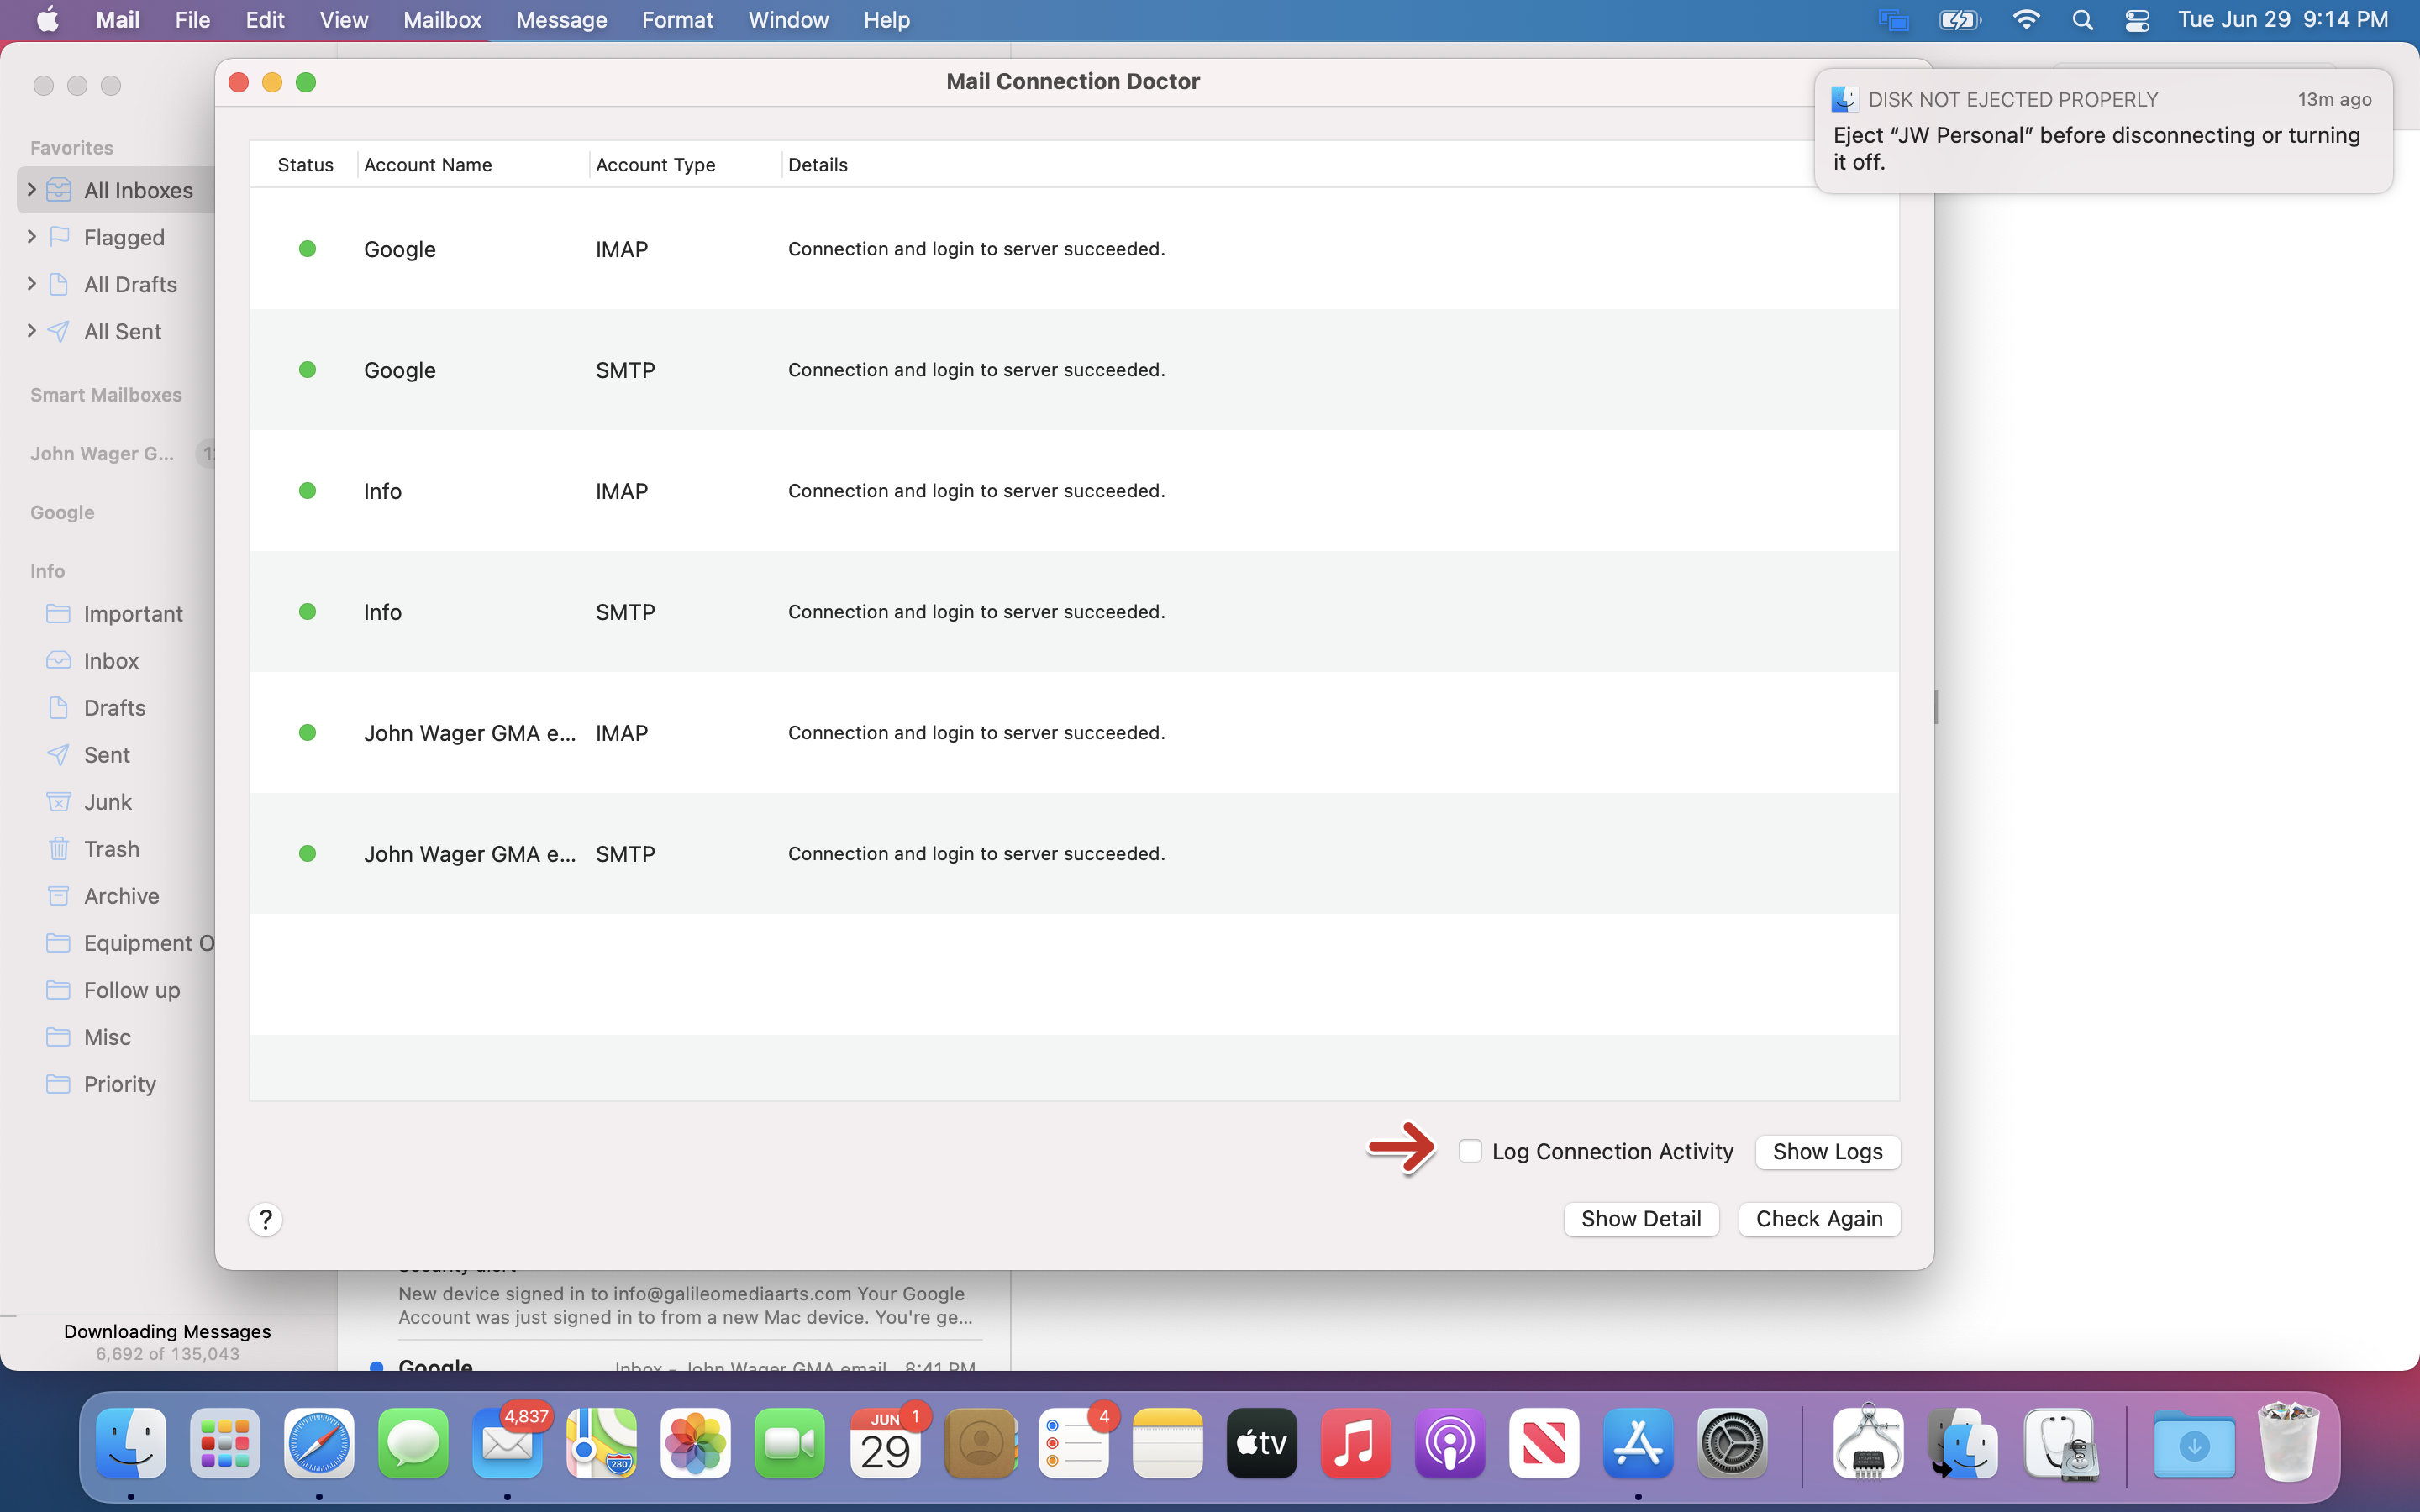Open the Misc folder
The width and height of the screenshot is (2420, 1512).
point(108,1037)
